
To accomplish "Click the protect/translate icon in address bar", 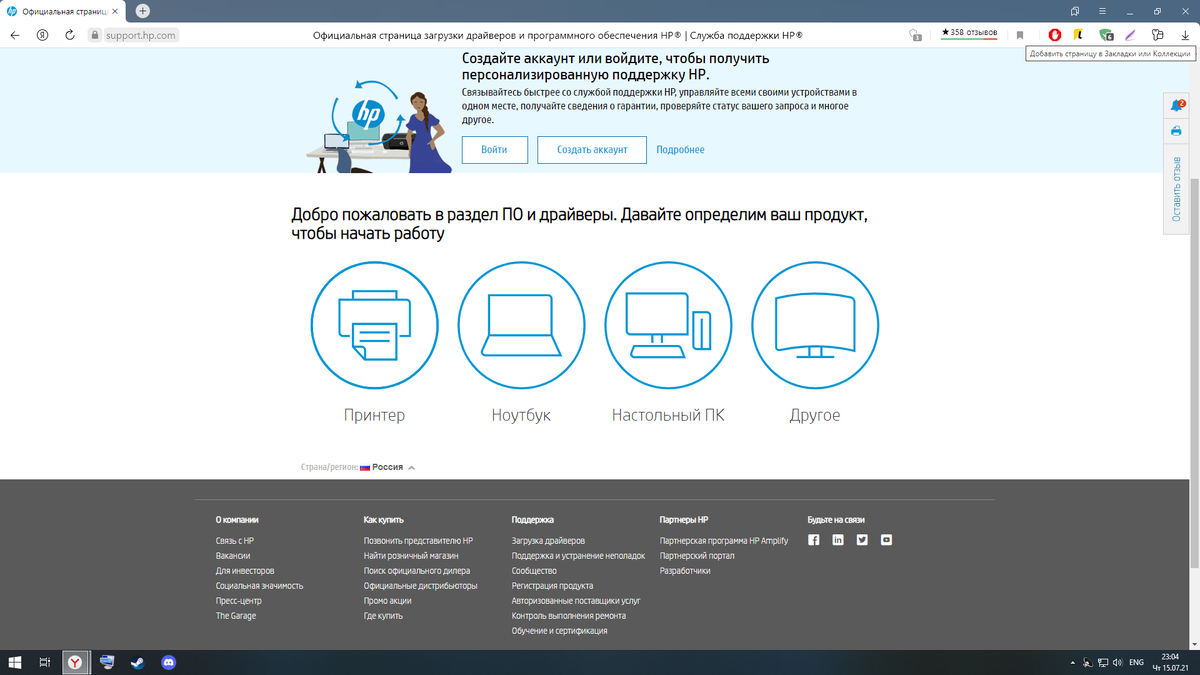I will (x=915, y=34).
